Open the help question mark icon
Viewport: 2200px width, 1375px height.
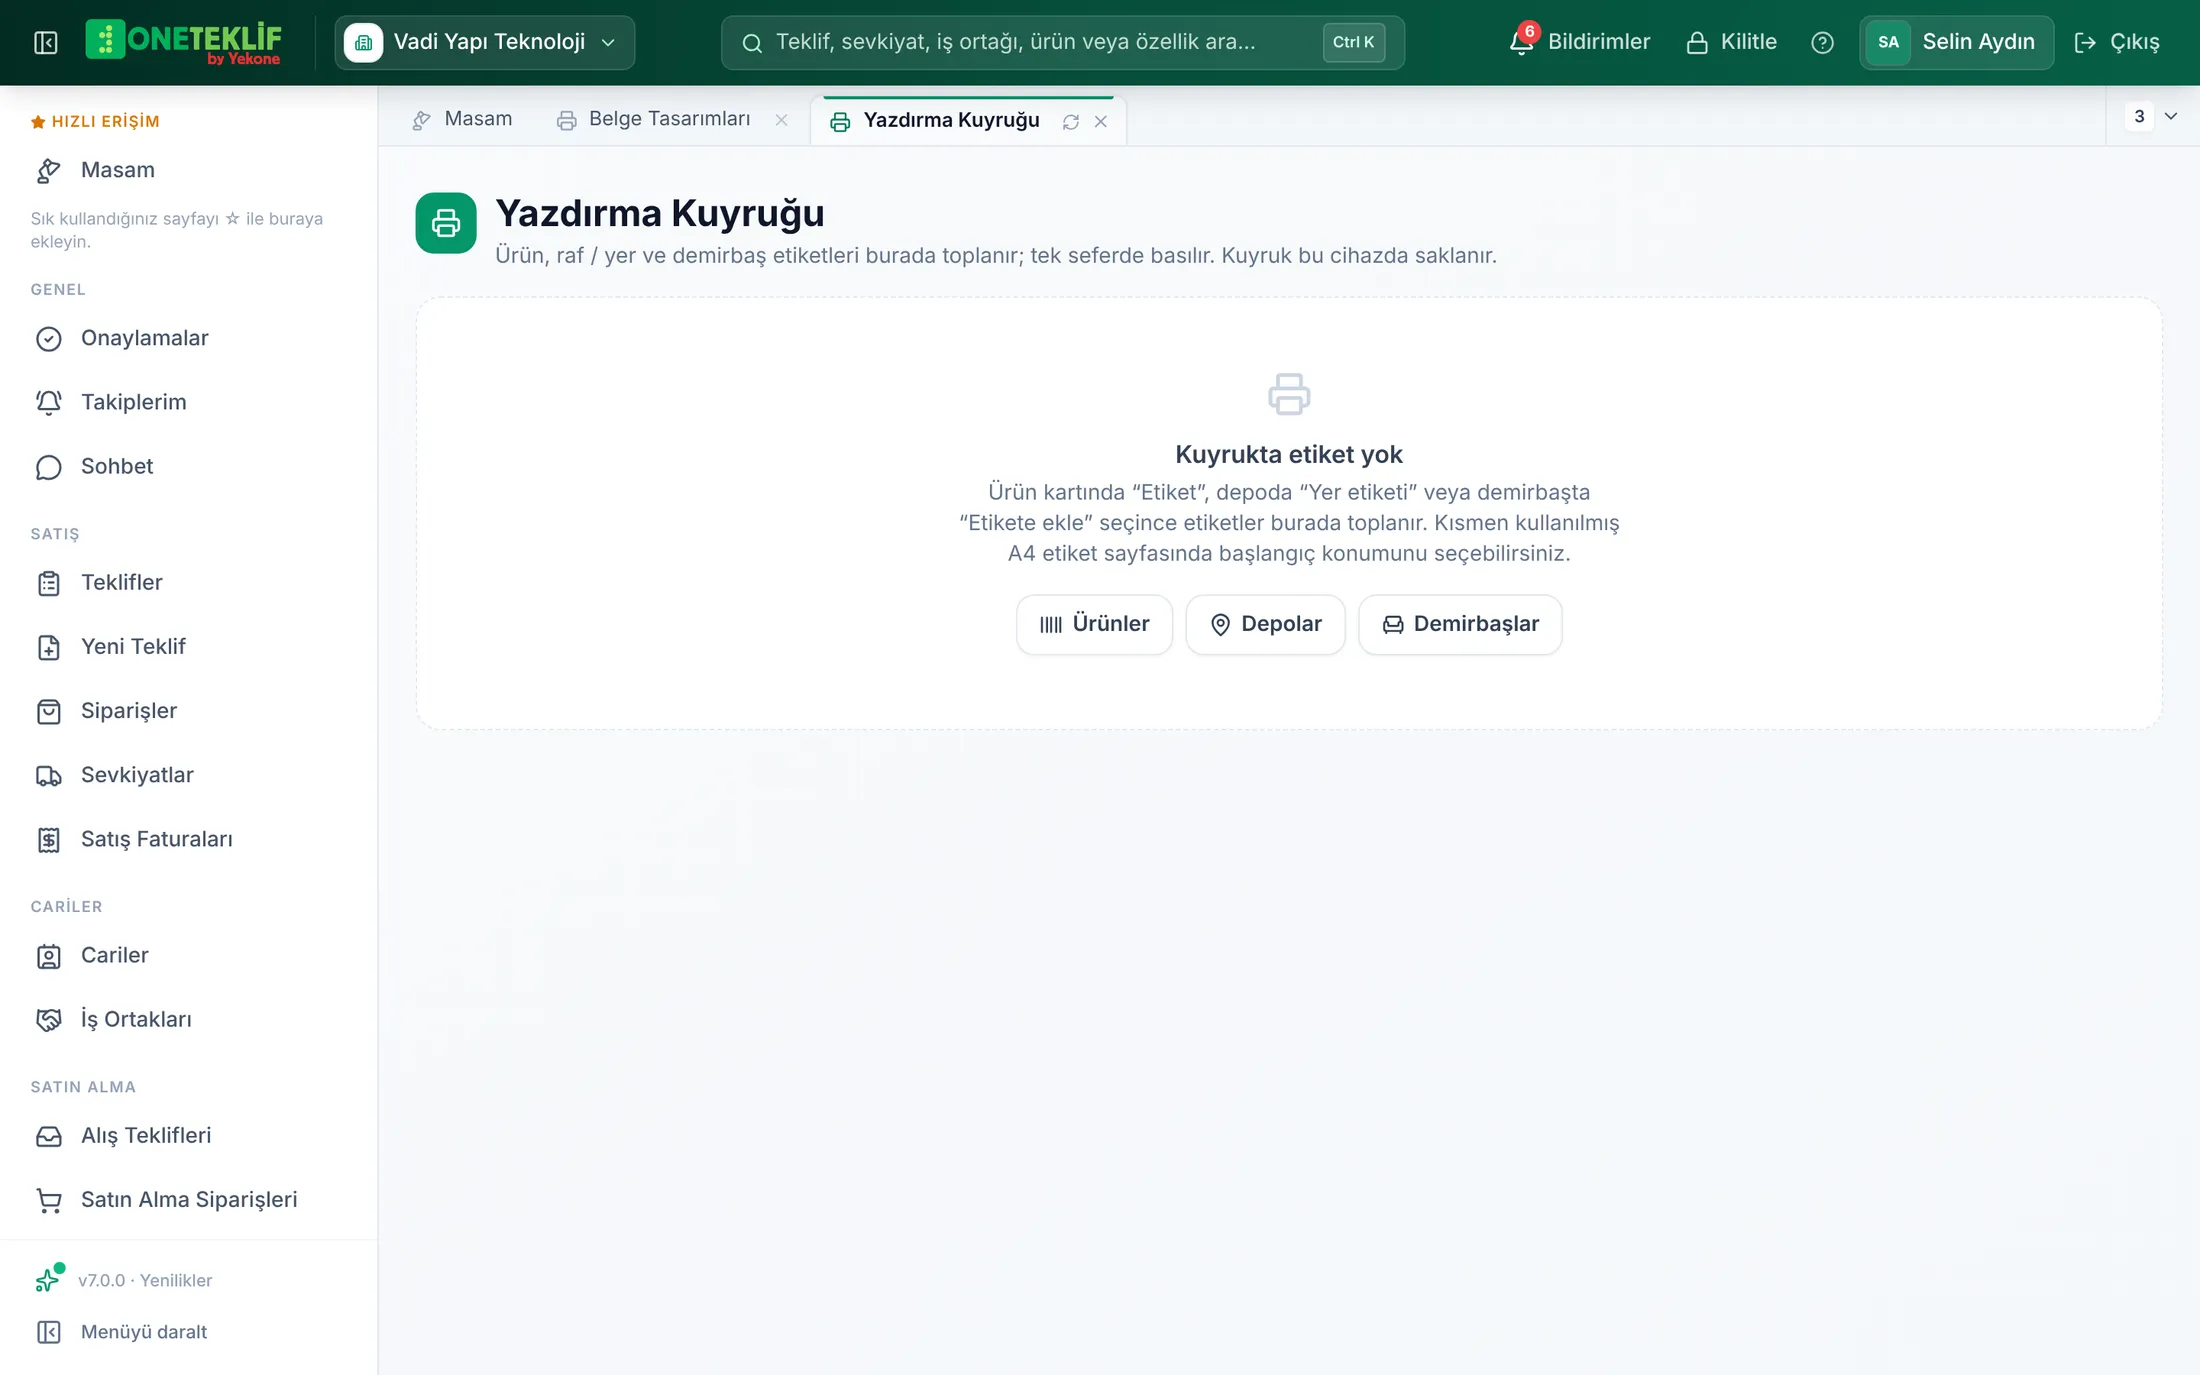tap(1822, 42)
